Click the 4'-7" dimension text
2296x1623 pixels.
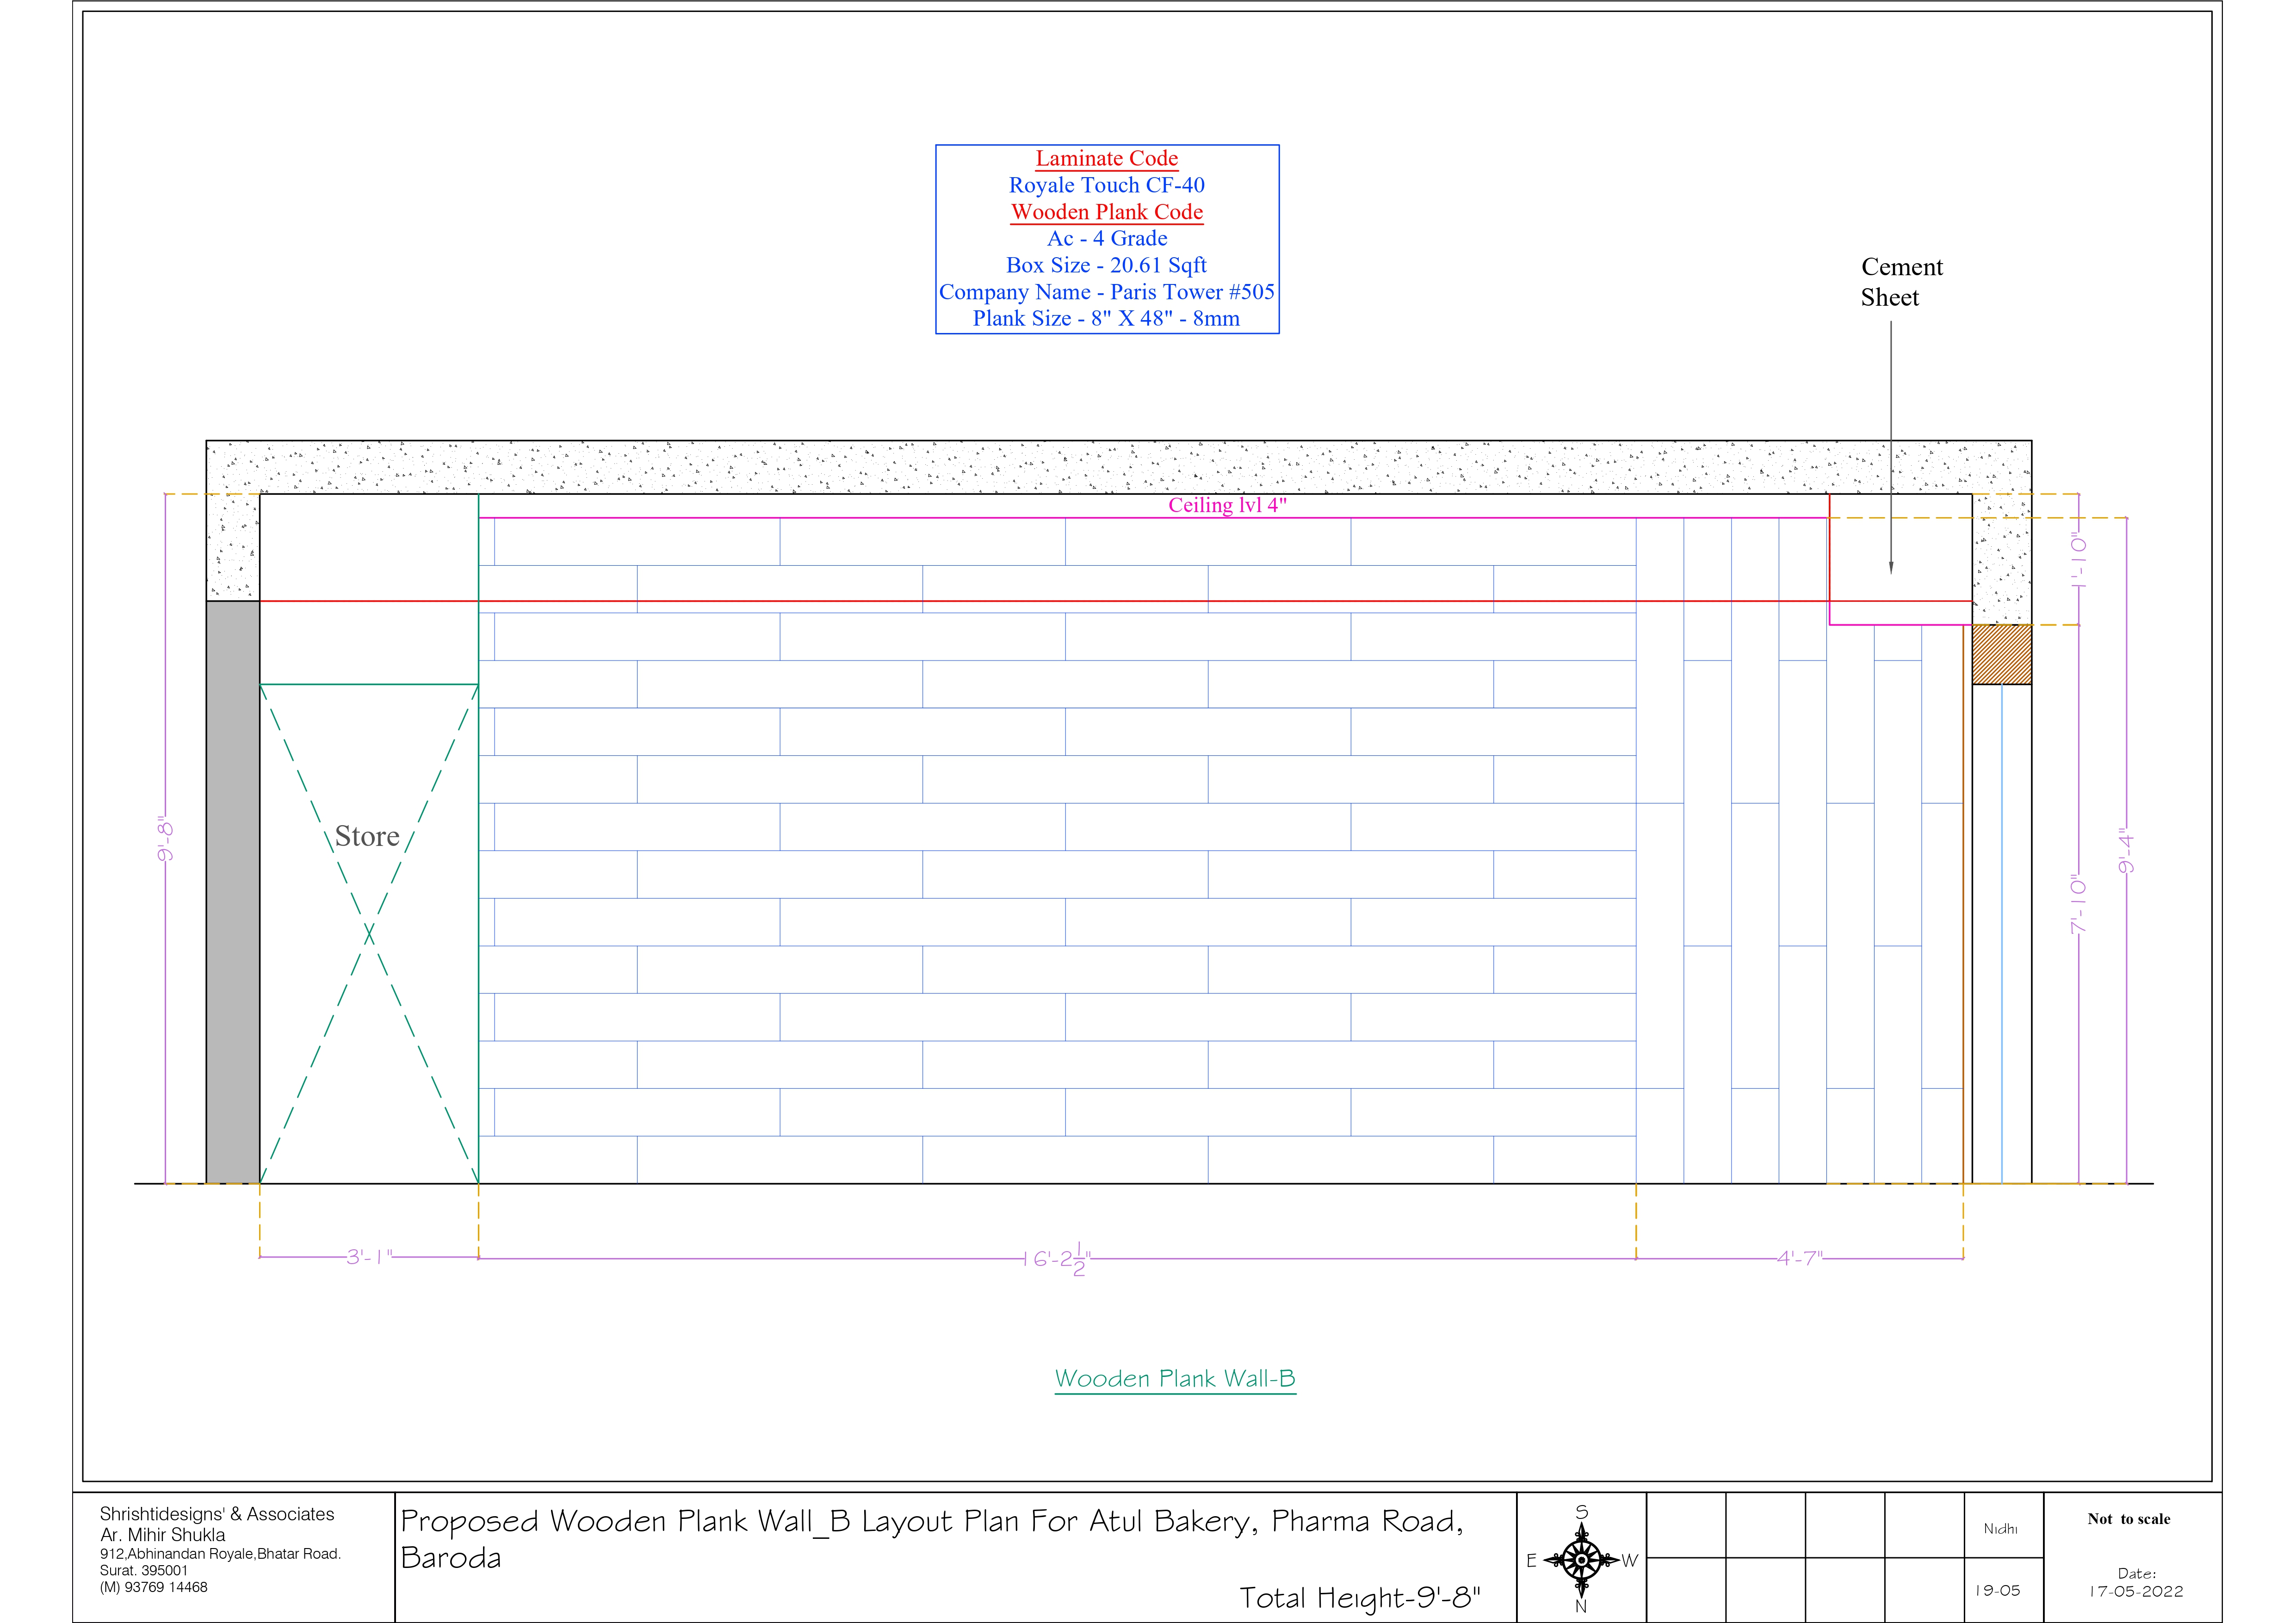click(1799, 1258)
